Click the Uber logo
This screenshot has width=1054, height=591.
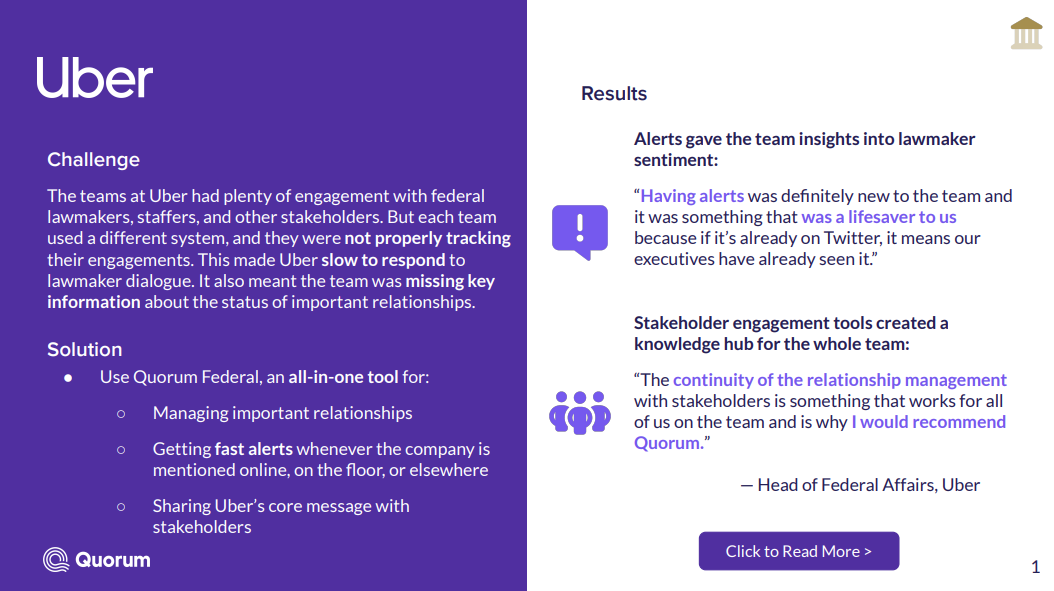coord(95,77)
